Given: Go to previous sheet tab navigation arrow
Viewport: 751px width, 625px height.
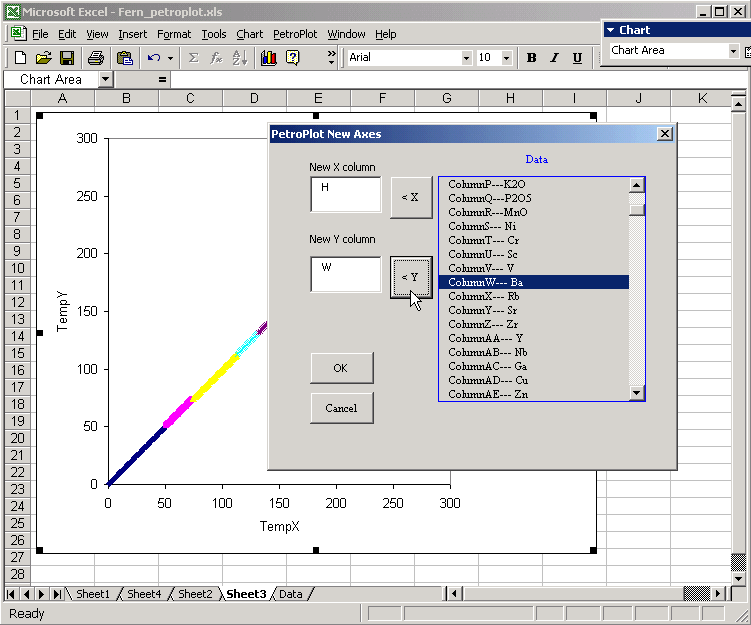Looking at the screenshot, I should coord(26,594).
